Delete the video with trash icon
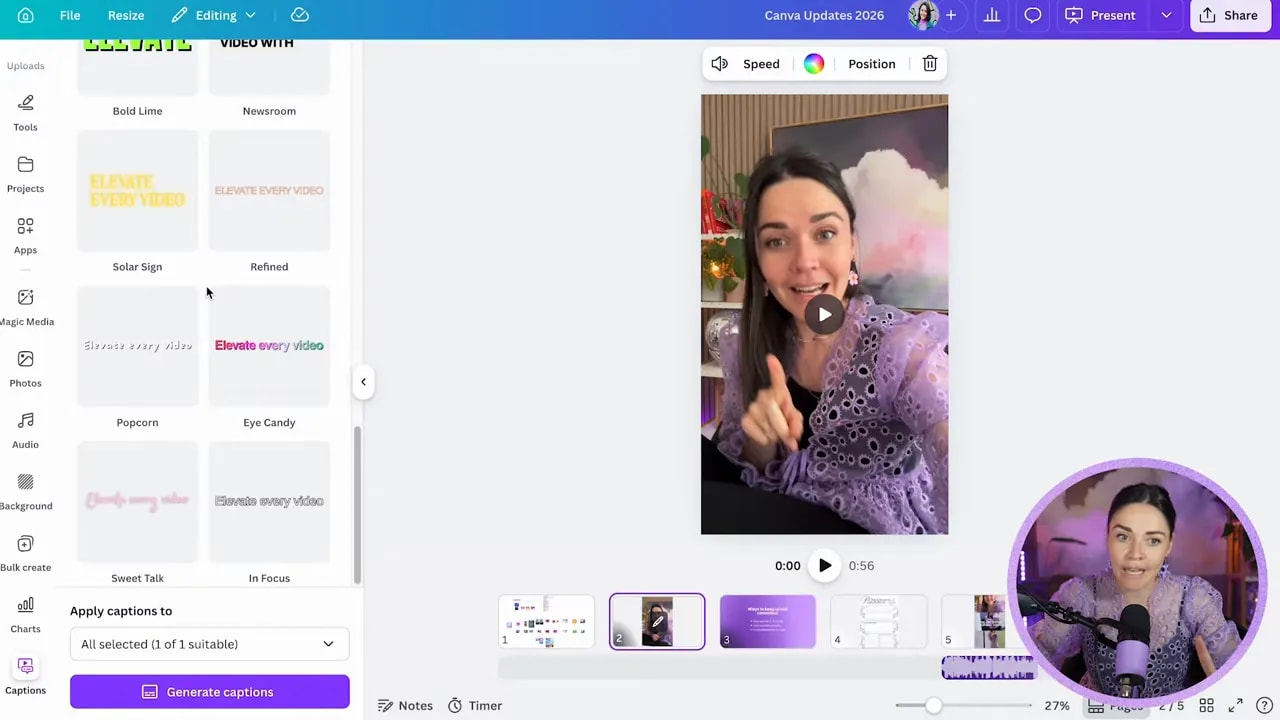This screenshot has height=720, width=1280. click(x=930, y=64)
